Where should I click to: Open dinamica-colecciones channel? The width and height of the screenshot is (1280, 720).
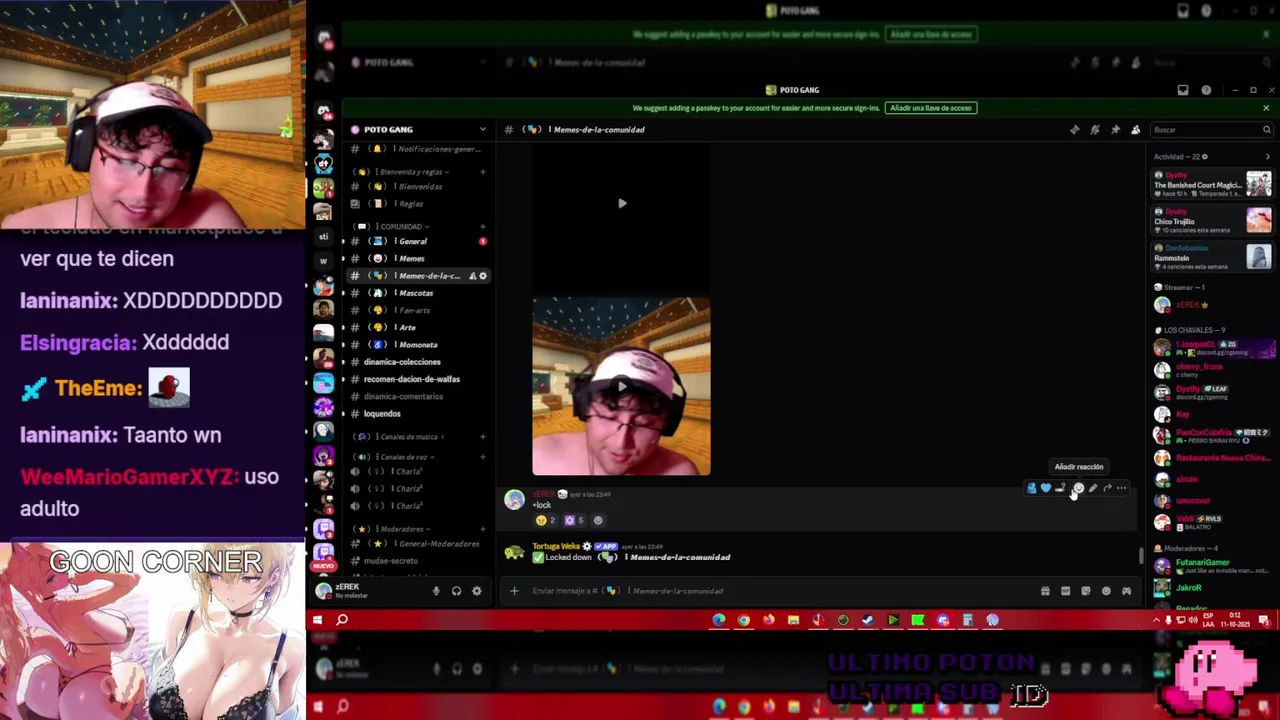(x=418, y=362)
